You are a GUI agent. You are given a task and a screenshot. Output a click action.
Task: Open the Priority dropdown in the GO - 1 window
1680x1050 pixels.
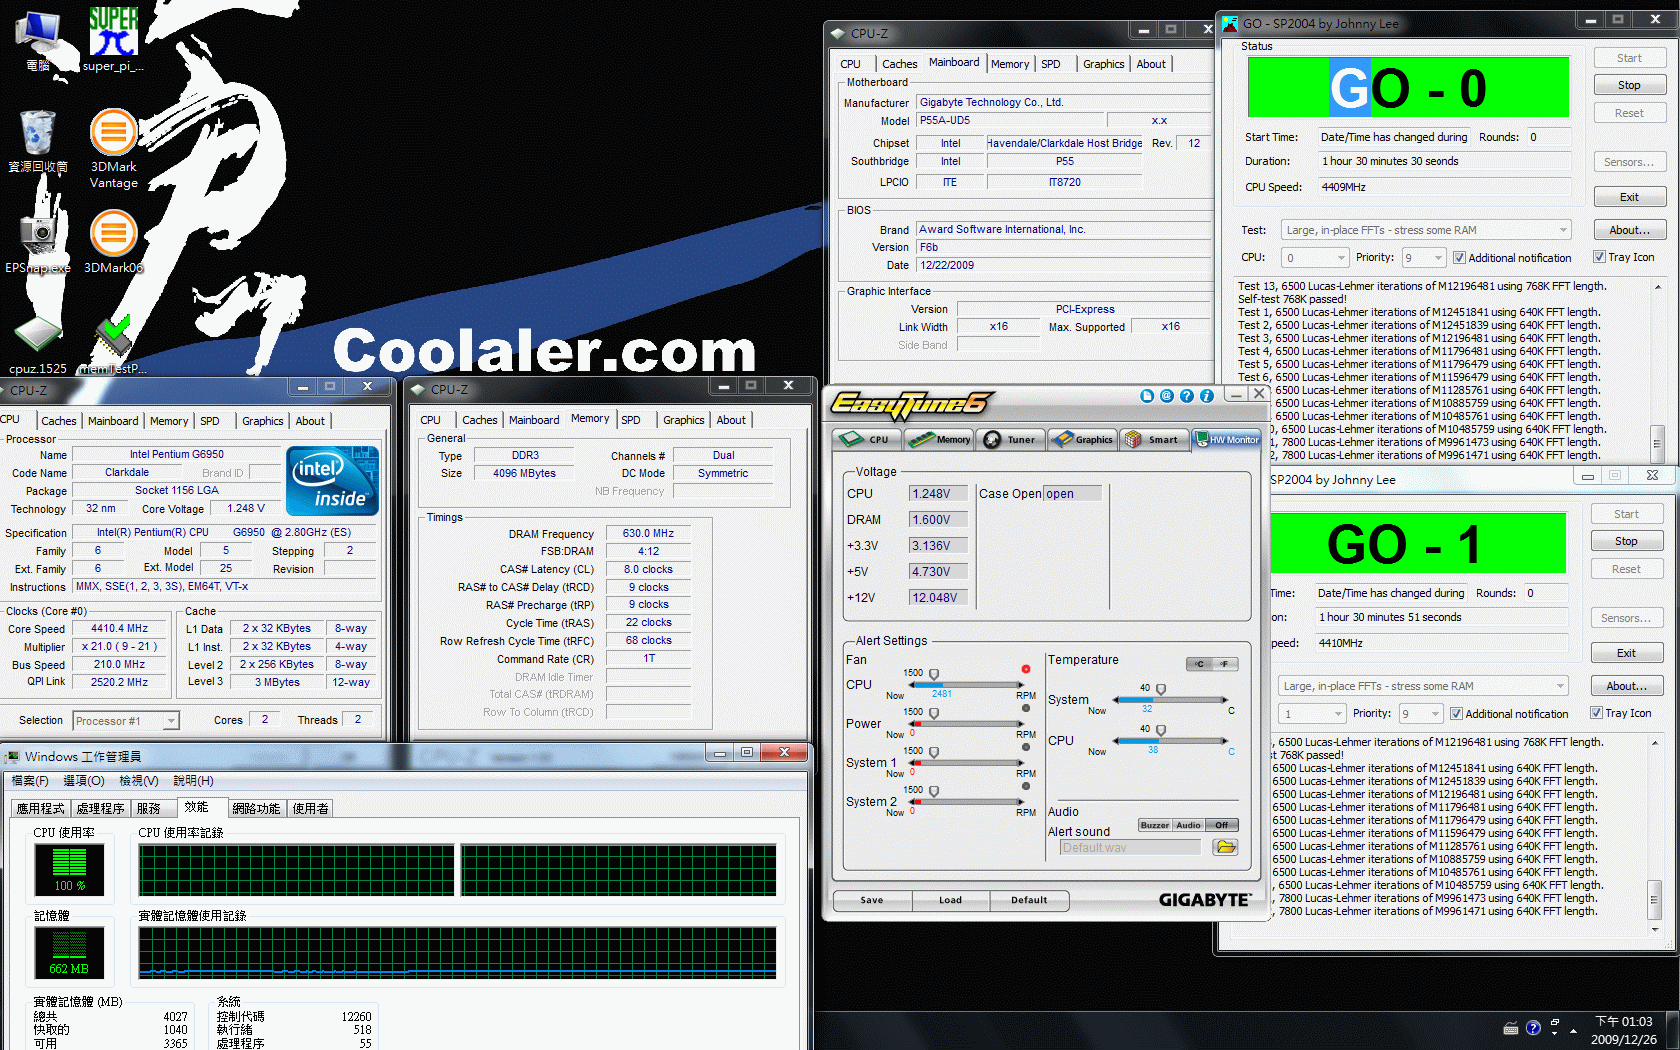tap(1421, 714)
